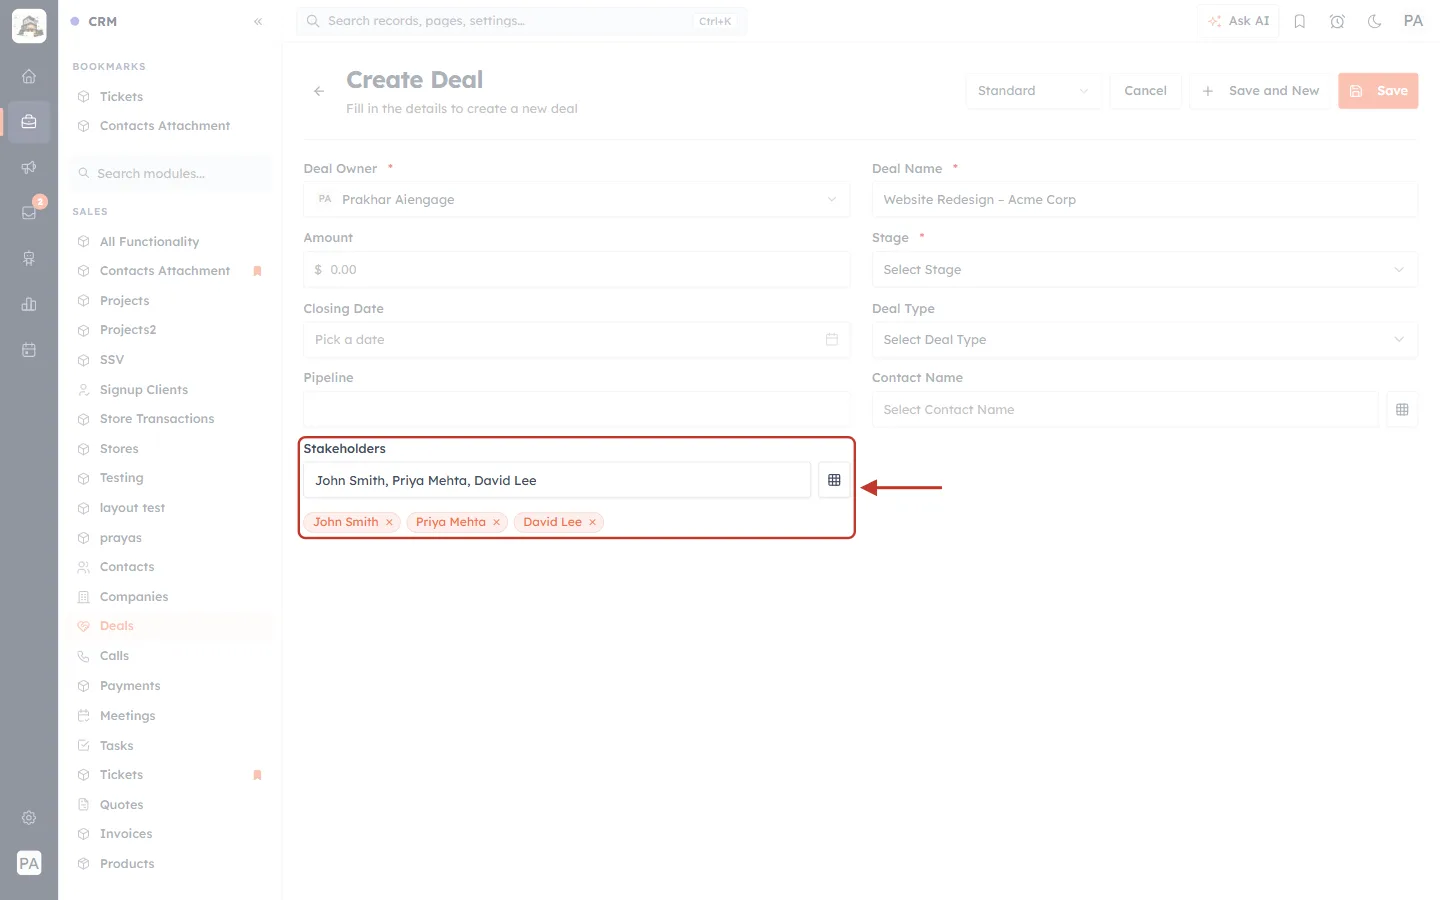Open the Meetings module
Image resolution: width=1440 pixels, height=900 pixels.
(128, 716)
